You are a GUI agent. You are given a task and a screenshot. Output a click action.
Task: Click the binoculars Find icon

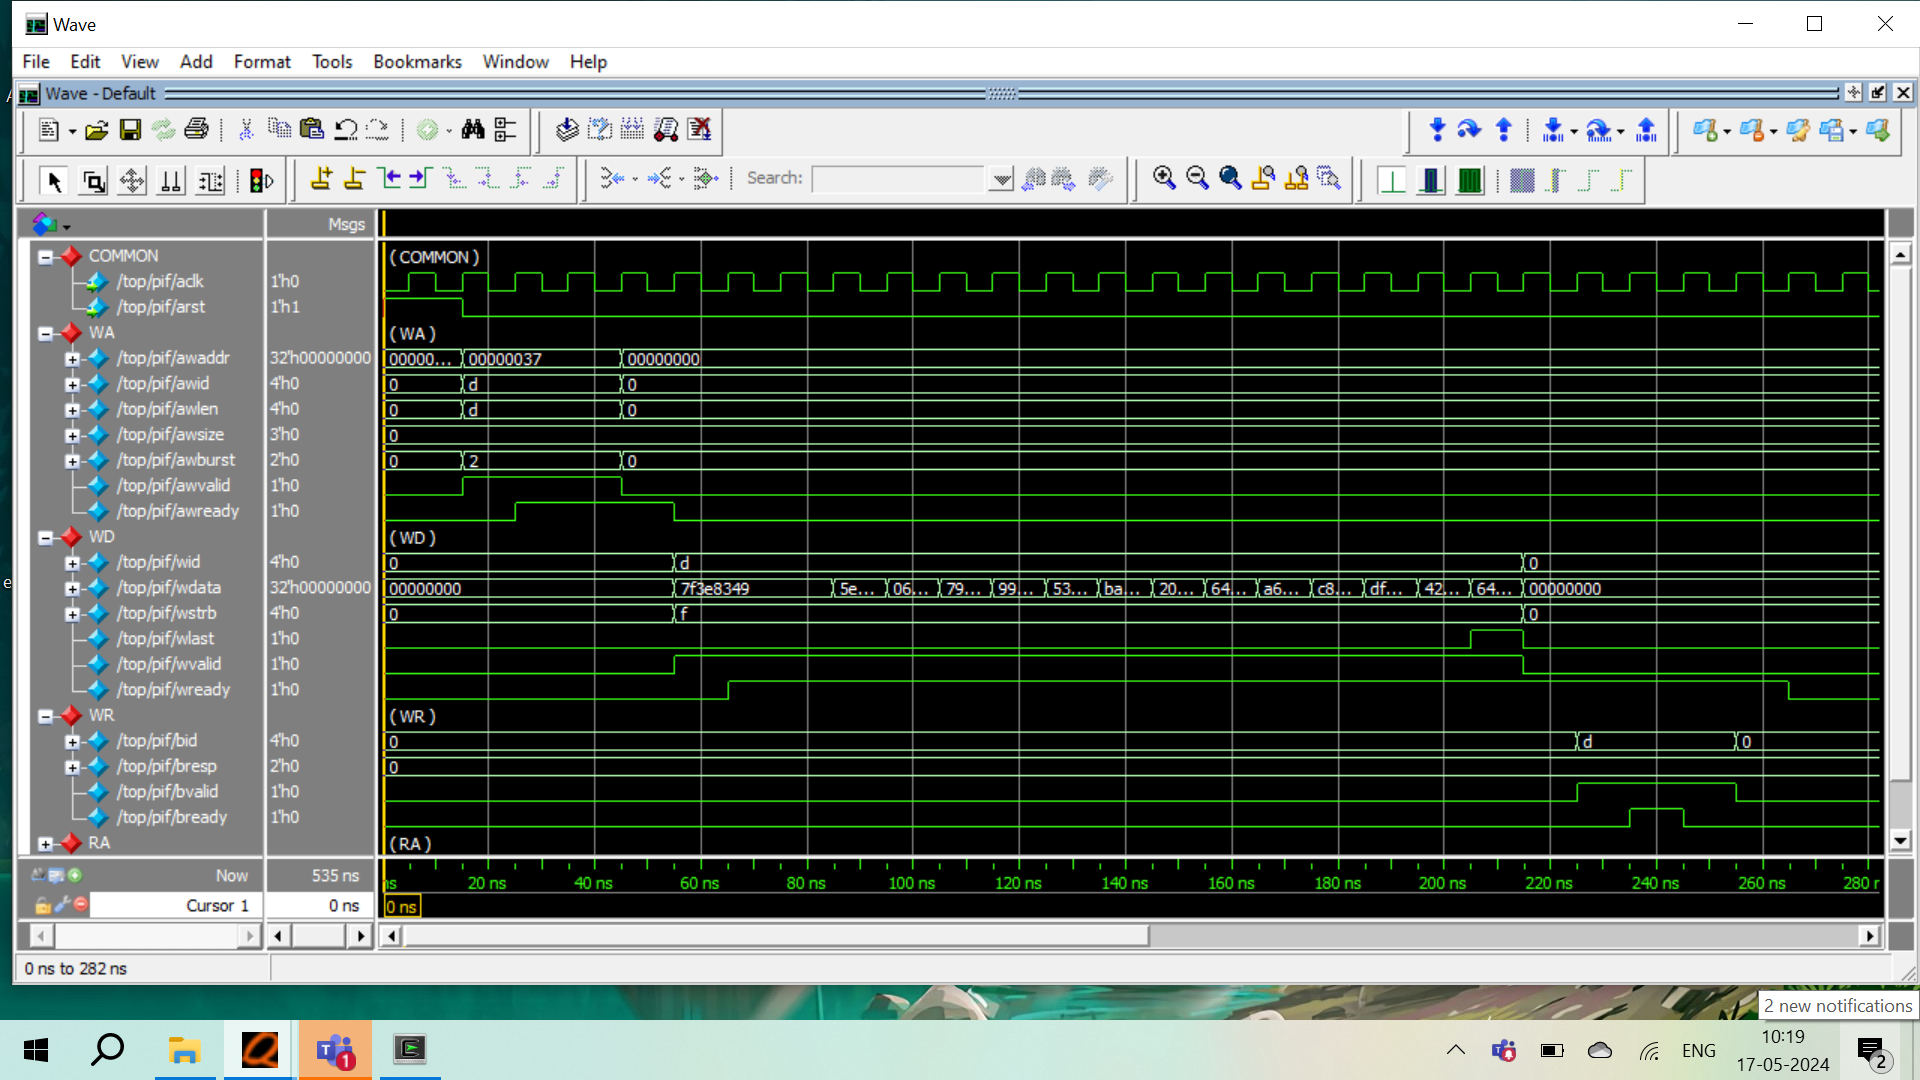[472, 130]
